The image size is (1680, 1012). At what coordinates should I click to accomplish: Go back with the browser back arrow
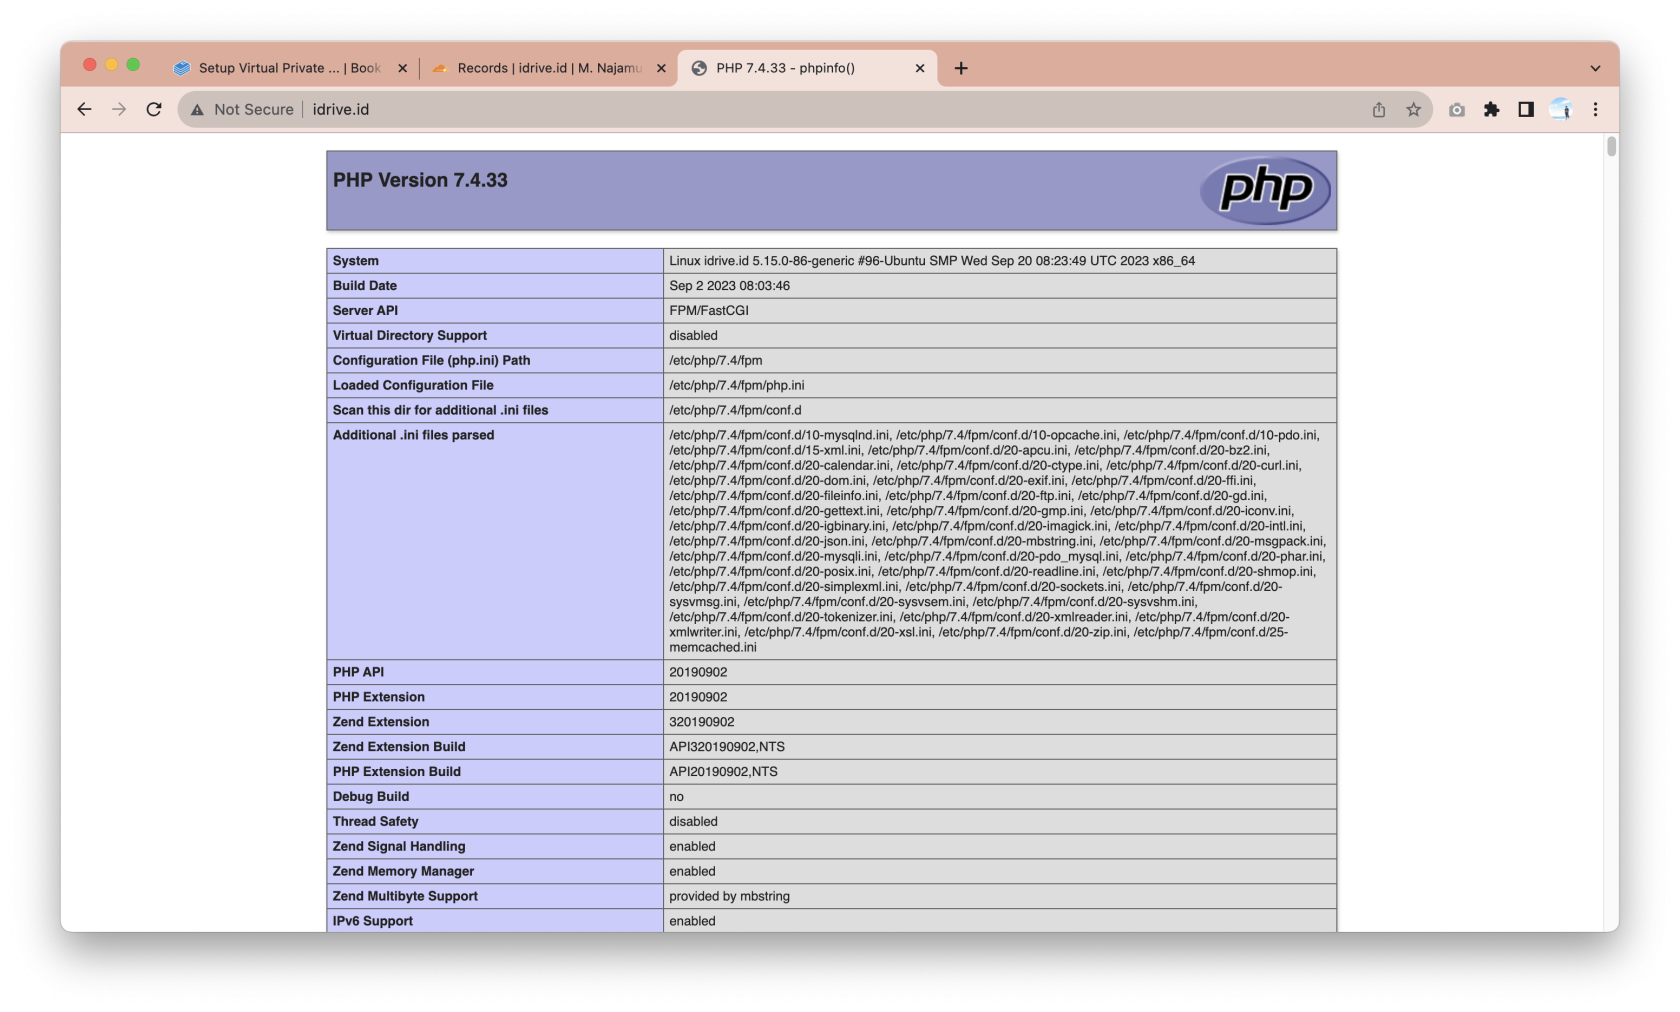pos(84,109)
